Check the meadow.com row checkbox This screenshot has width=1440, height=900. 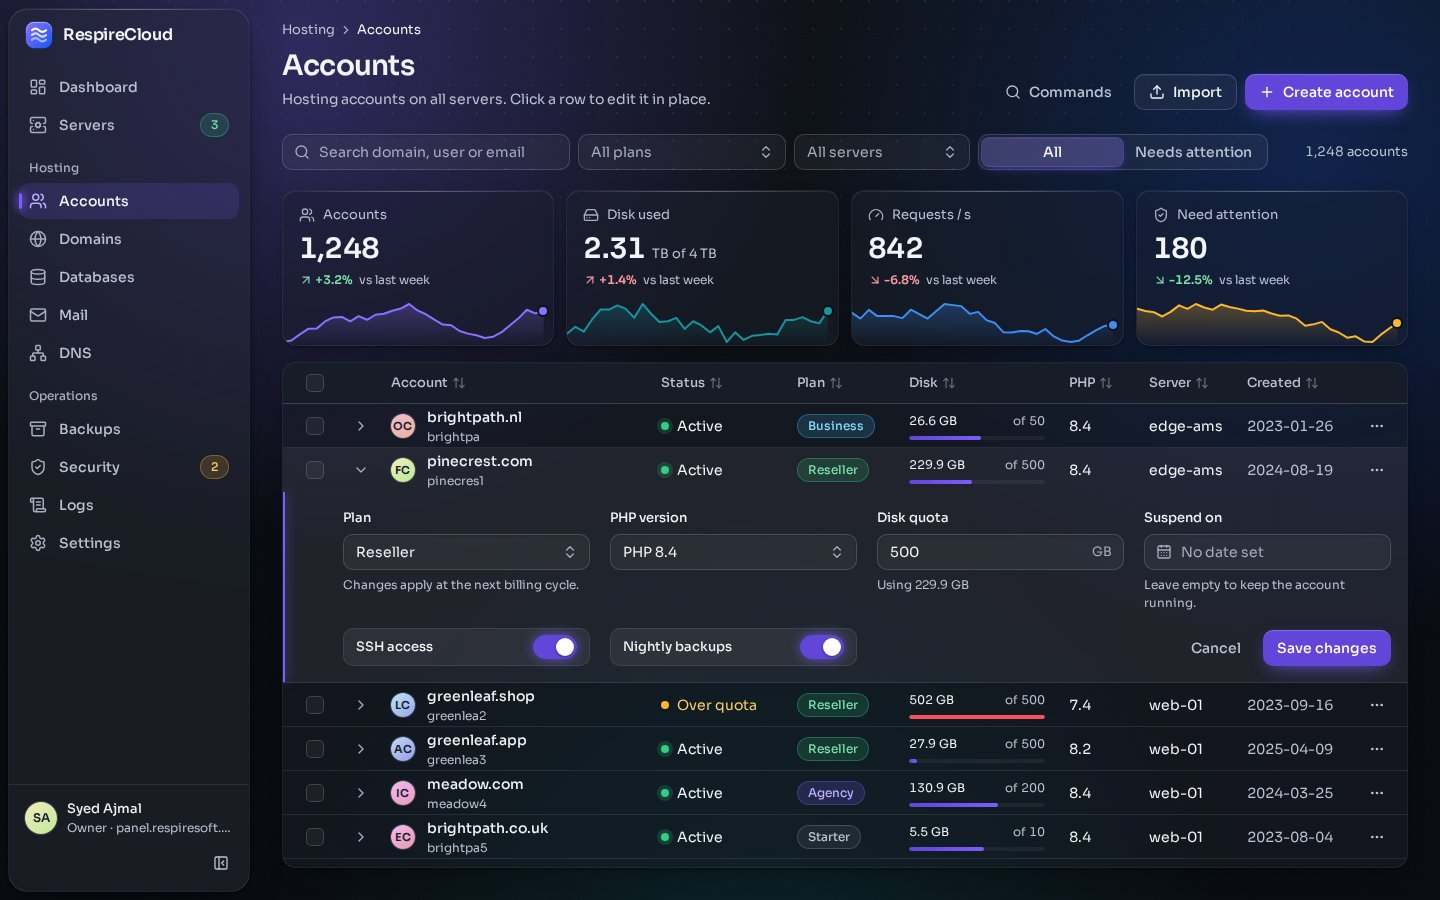(x=315, y=793)
